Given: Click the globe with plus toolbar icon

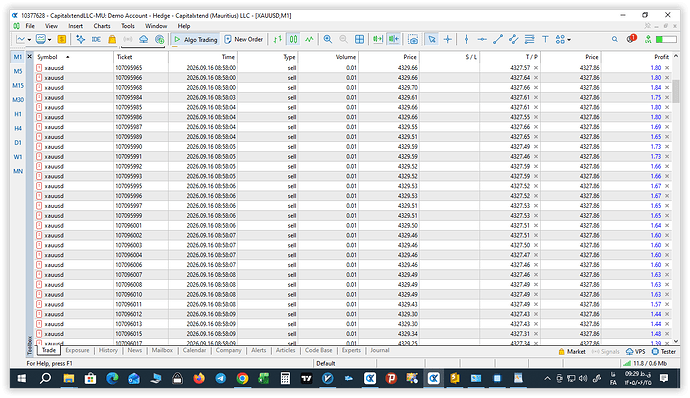Looking at the screenshot, I should (x=159, y=40).
